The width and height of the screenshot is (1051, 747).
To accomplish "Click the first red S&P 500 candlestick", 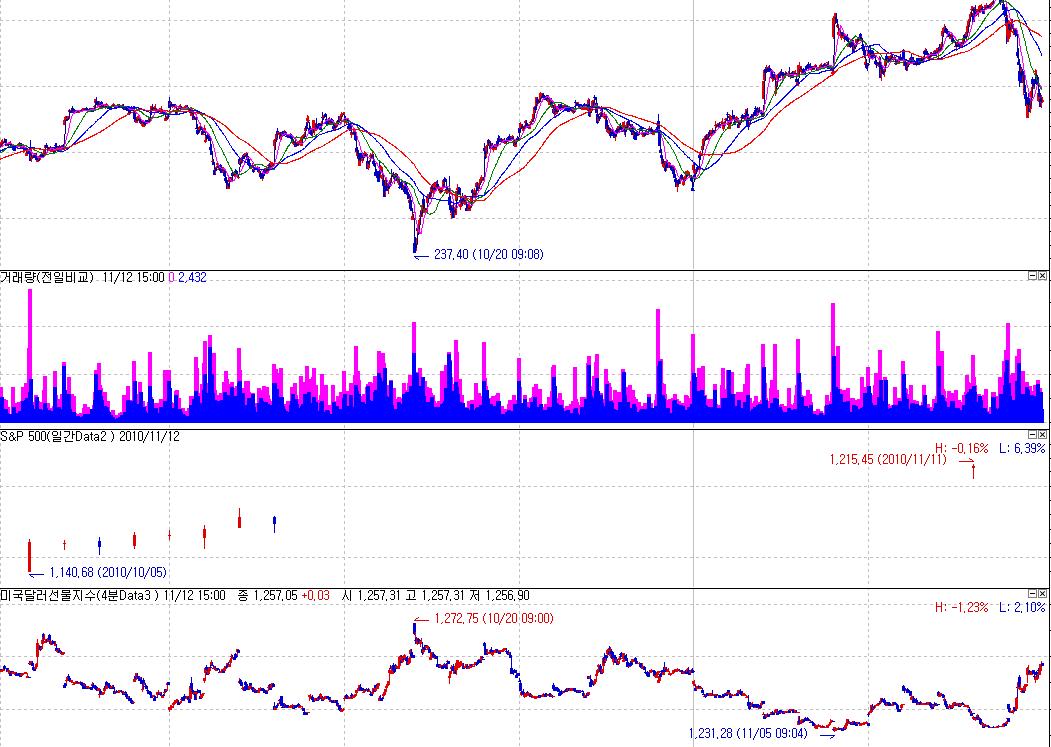I will [x=30, y=555].
